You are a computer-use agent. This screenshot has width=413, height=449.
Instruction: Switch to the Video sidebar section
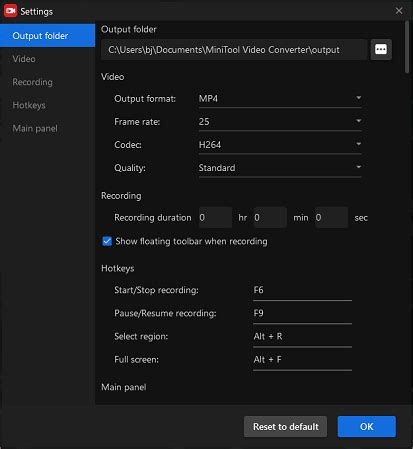(x=47, y=59)
